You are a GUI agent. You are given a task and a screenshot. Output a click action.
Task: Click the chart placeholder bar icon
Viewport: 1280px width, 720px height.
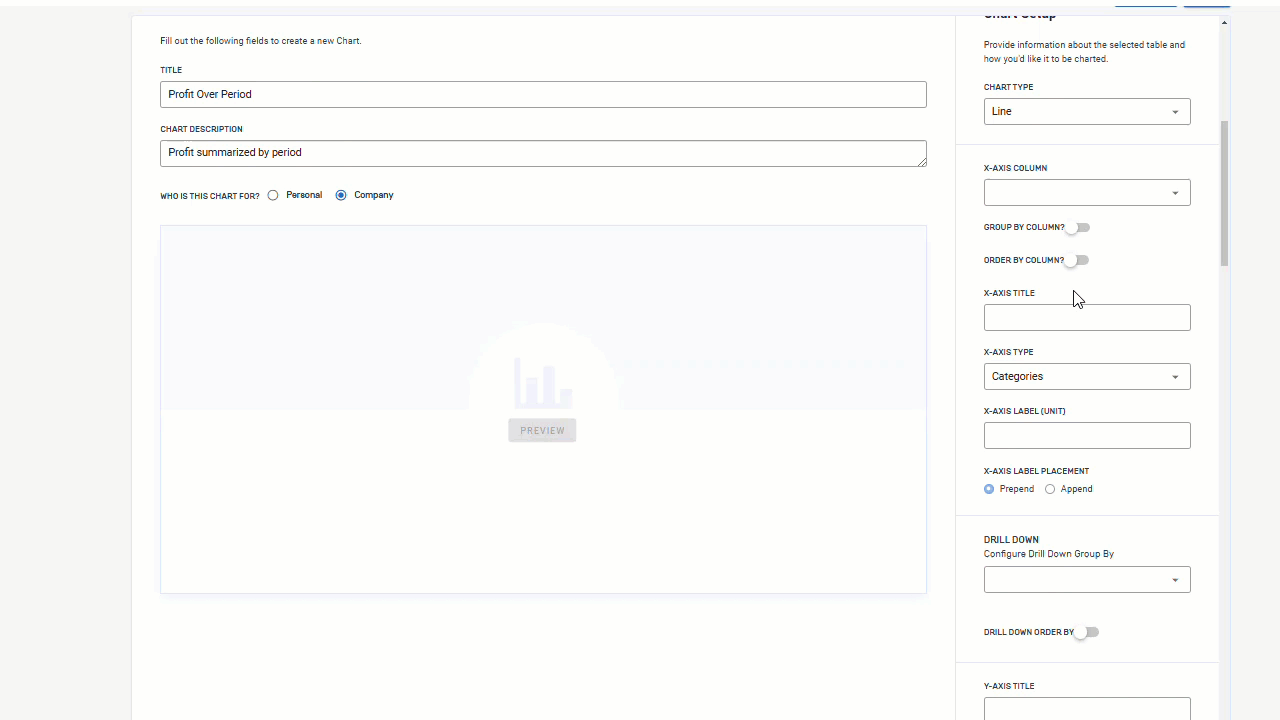click(543, 382)
